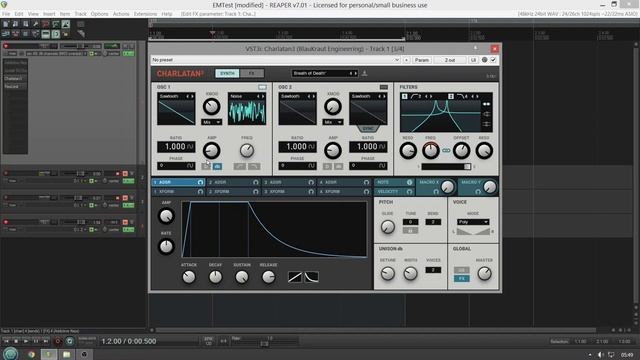This screenshot has height=360, width=640.
Task: Select filter 1 with the 1 button
Action: pyautogui.click(x=404, y=96)
